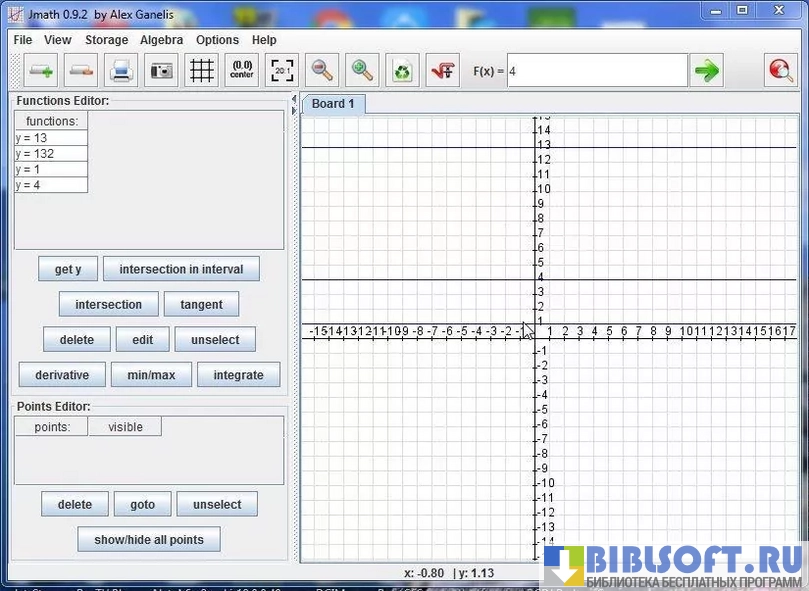809x591 pixels.
Task: Click the green recycle clear icon
Action: [x=402, y=71]
